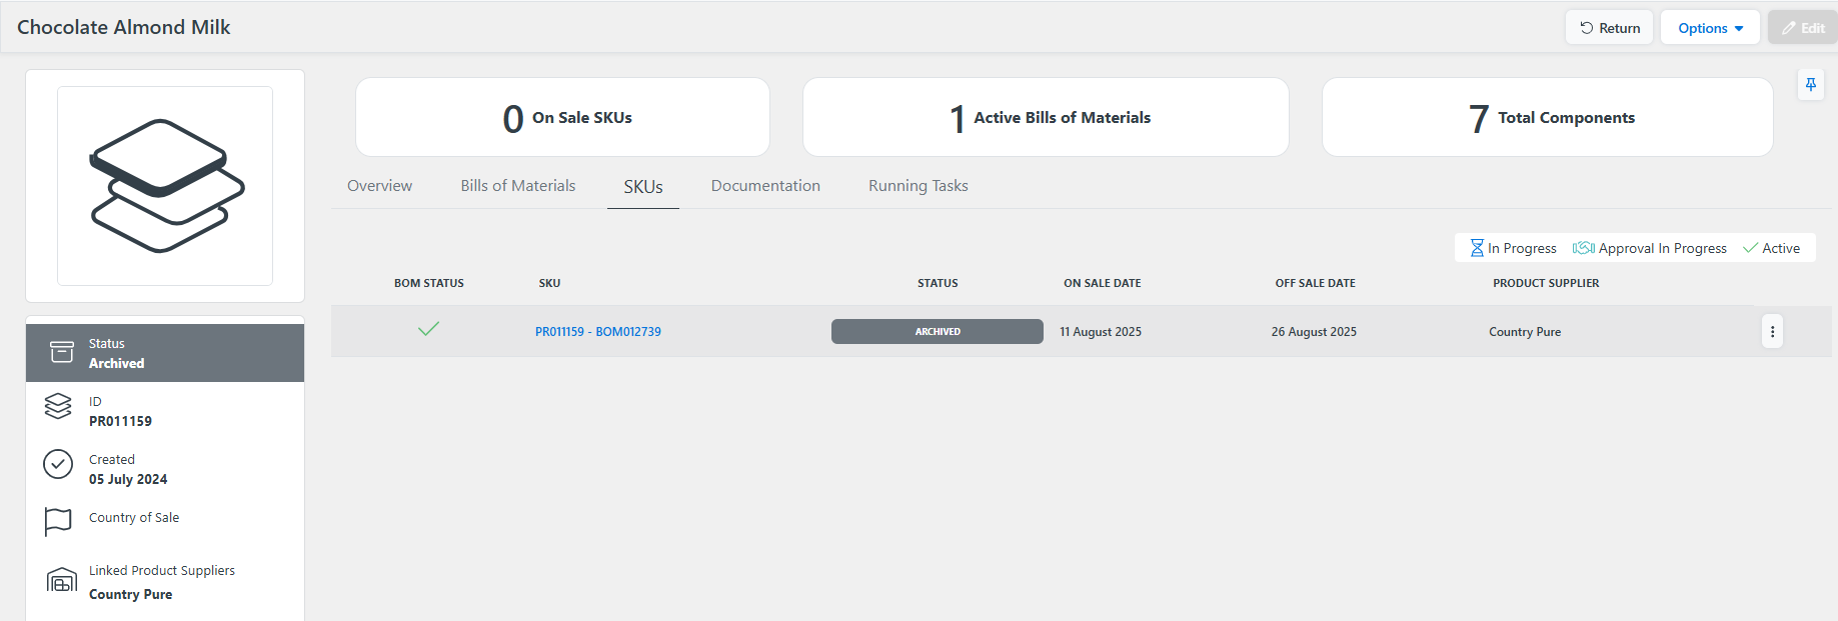Click the Total Components card
The height and width of the screenshot is (621, 1838).
[1547, 117]
